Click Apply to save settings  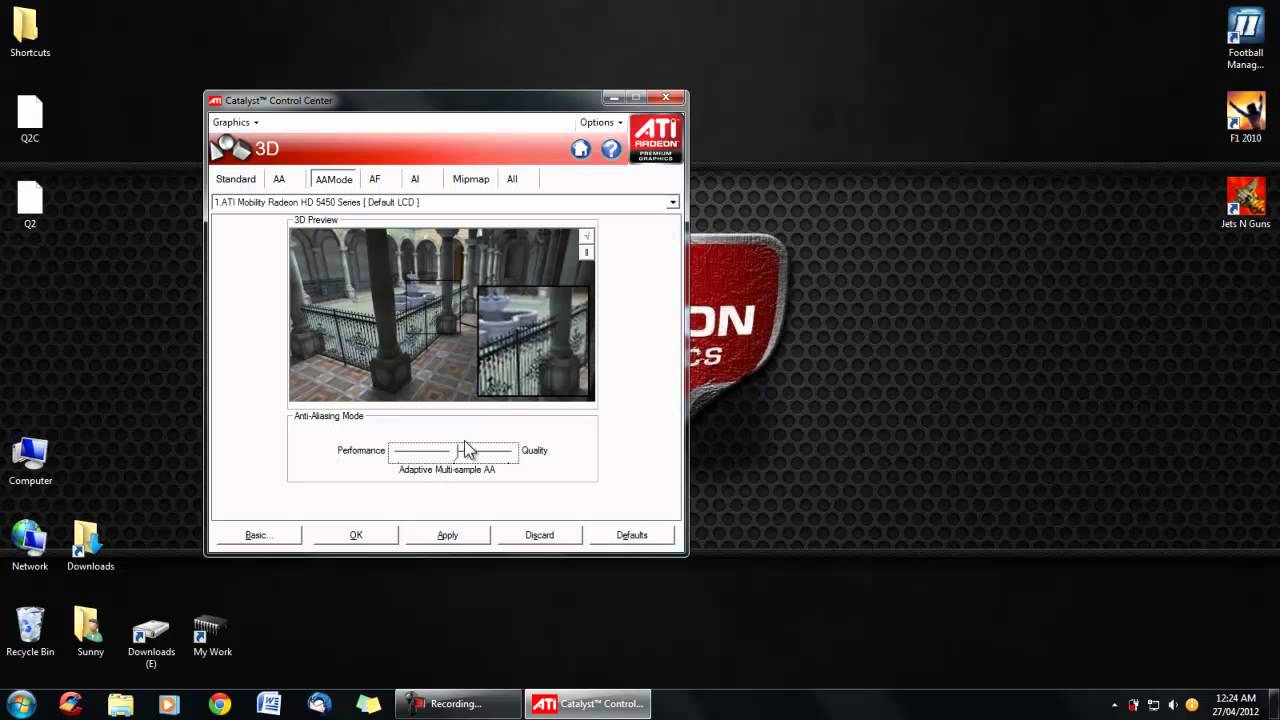[447, 535]
